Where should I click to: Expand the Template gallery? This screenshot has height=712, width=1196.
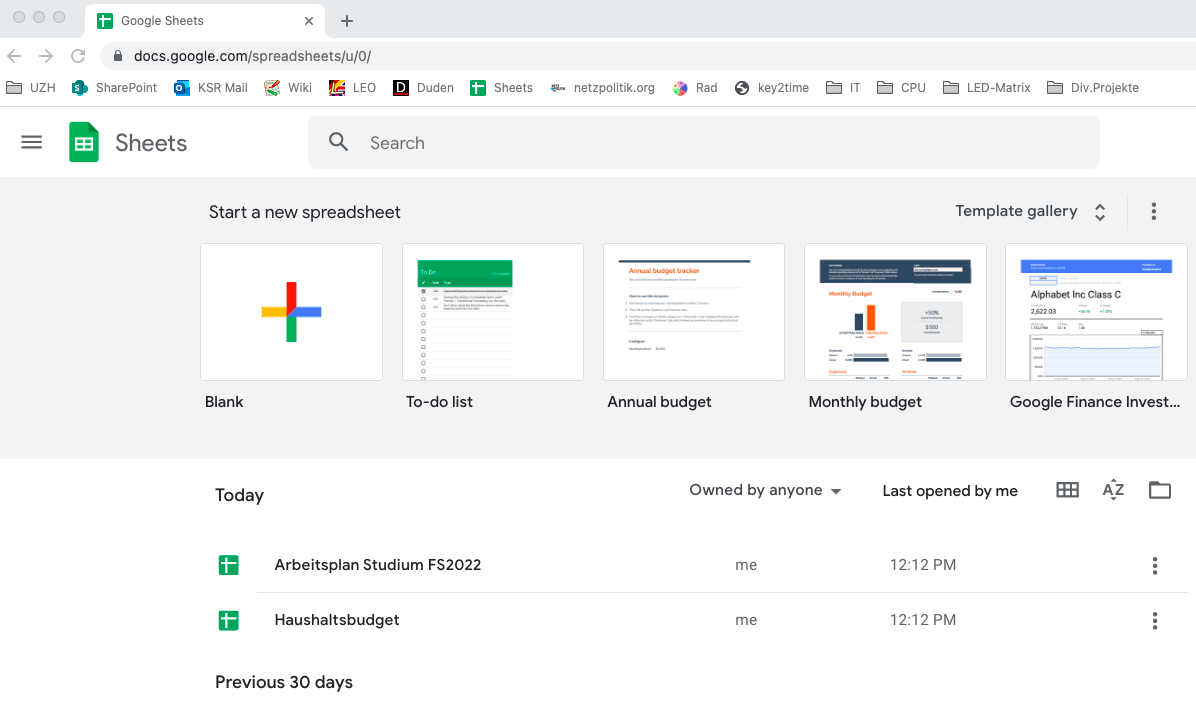pyautogui.click(x=1030, y=211)
